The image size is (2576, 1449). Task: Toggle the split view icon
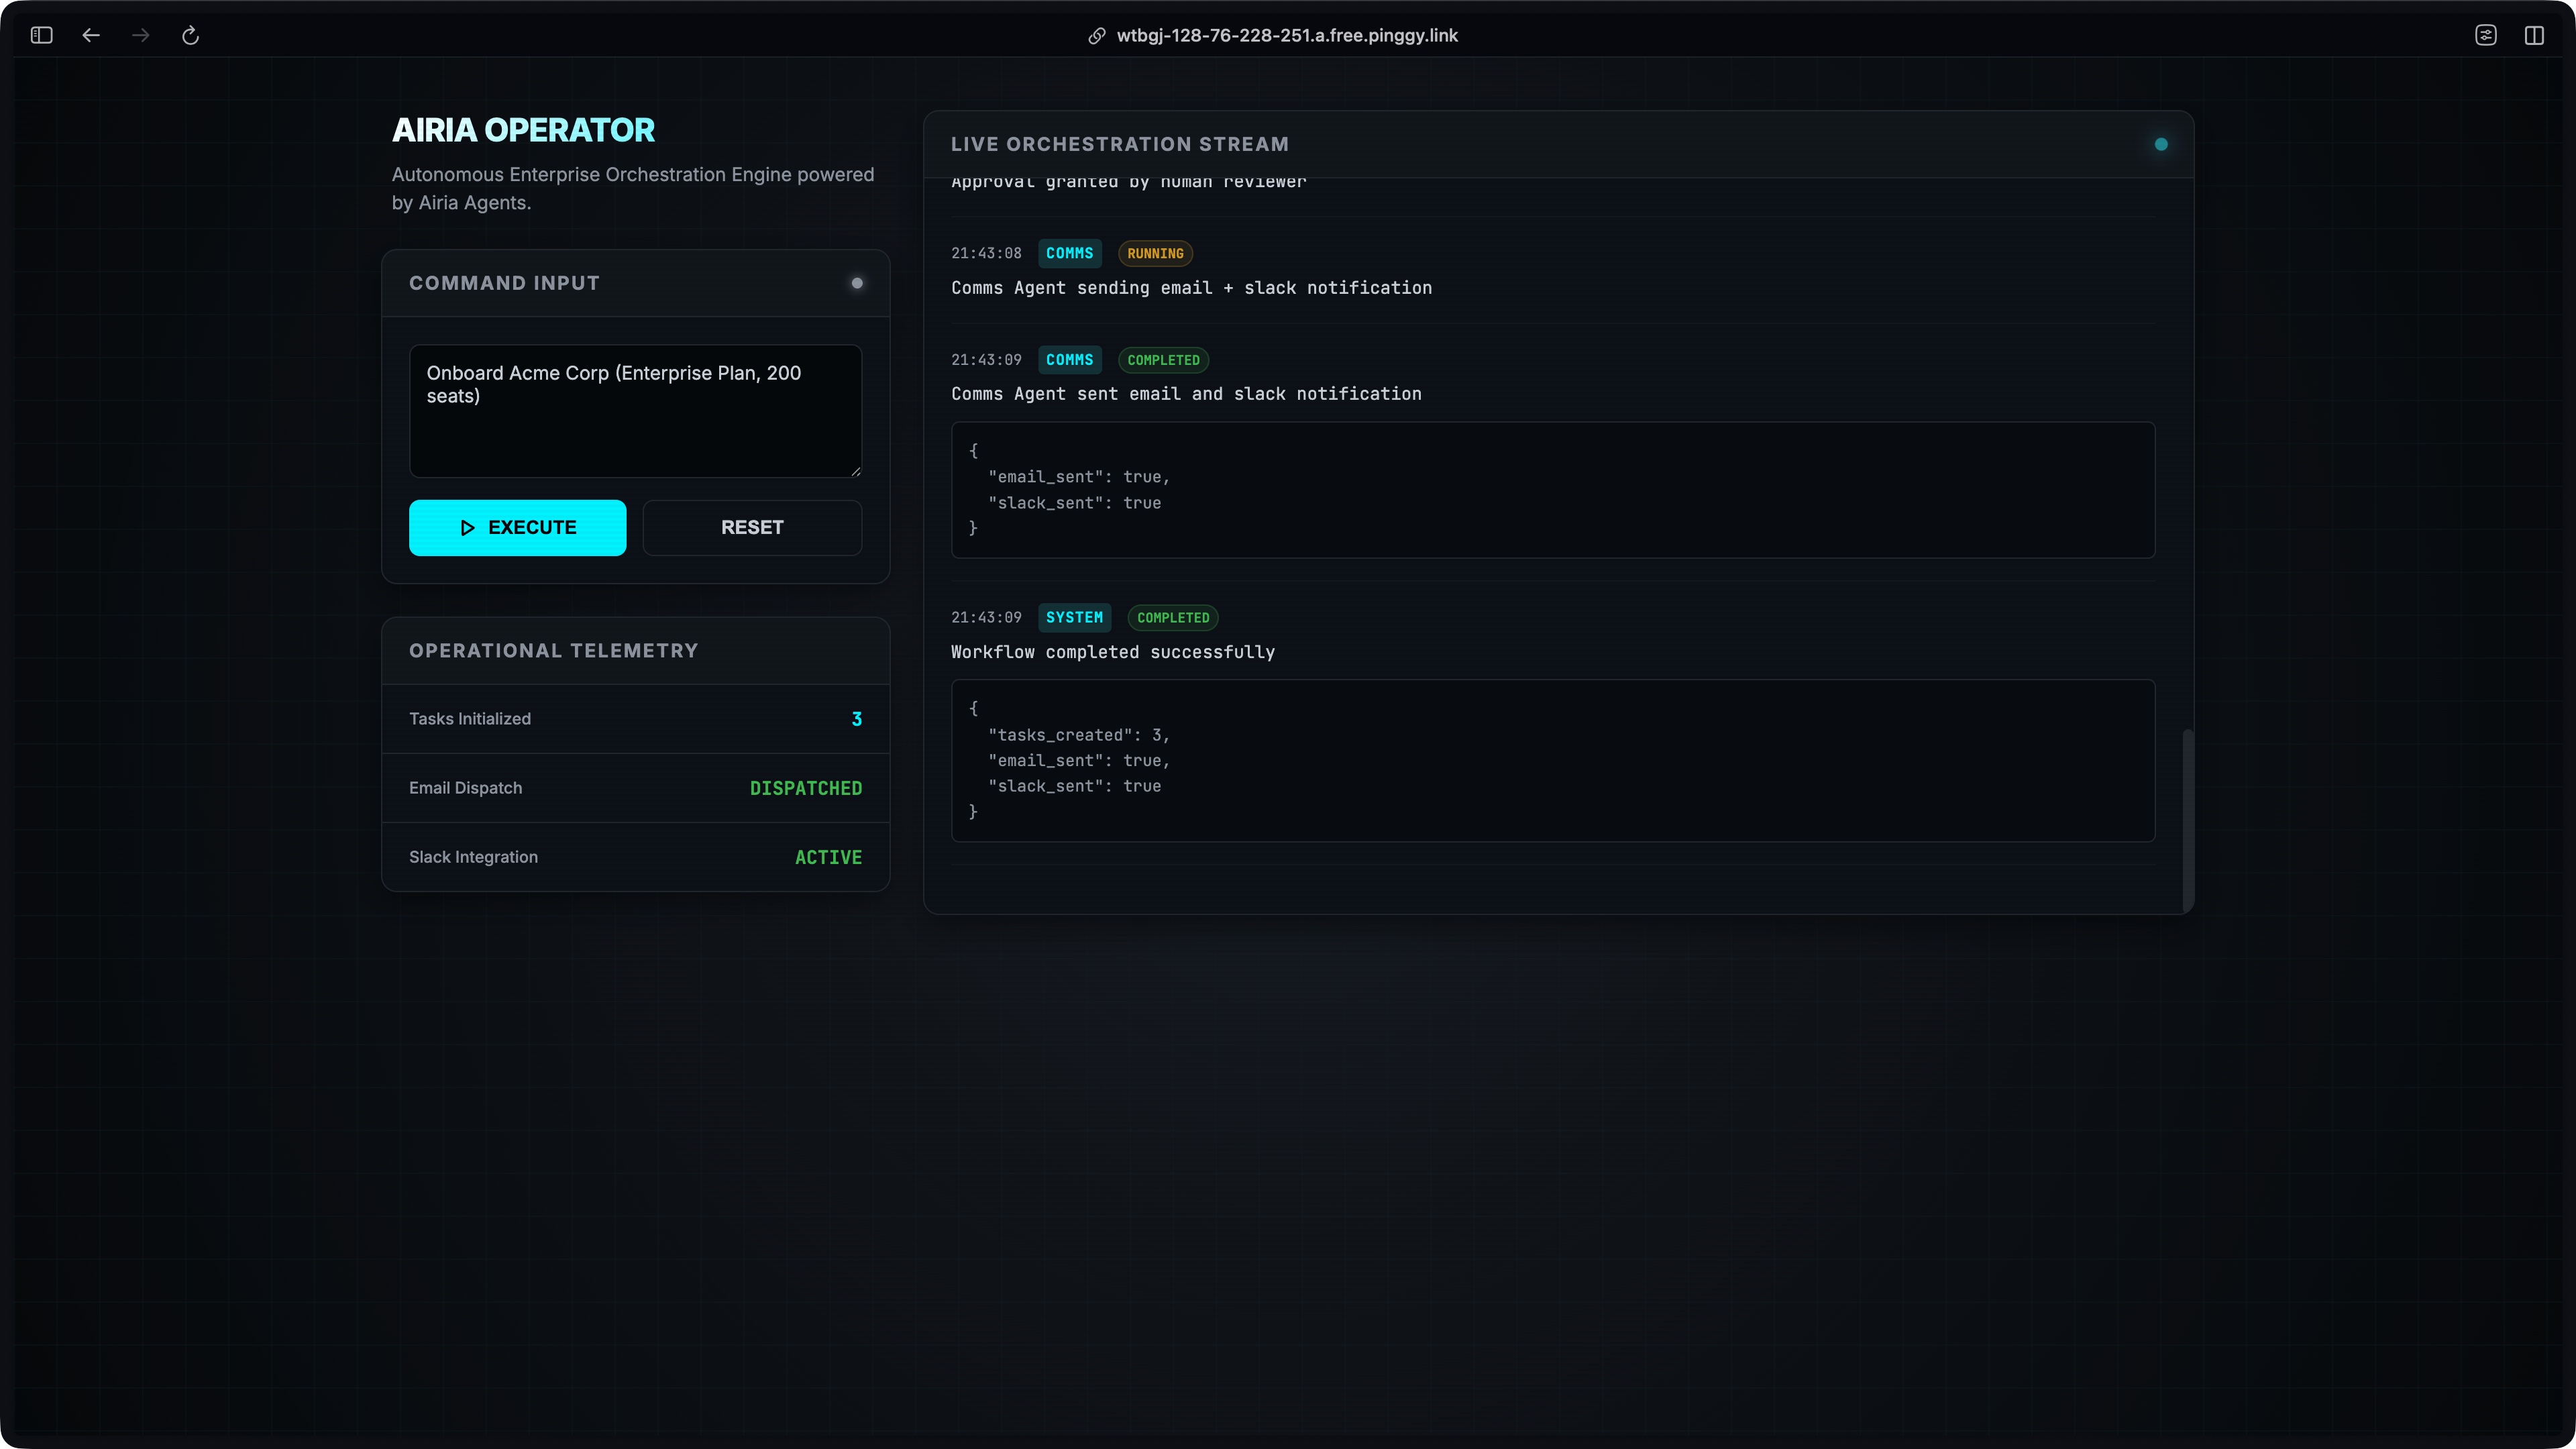(x=2534, y=35)
